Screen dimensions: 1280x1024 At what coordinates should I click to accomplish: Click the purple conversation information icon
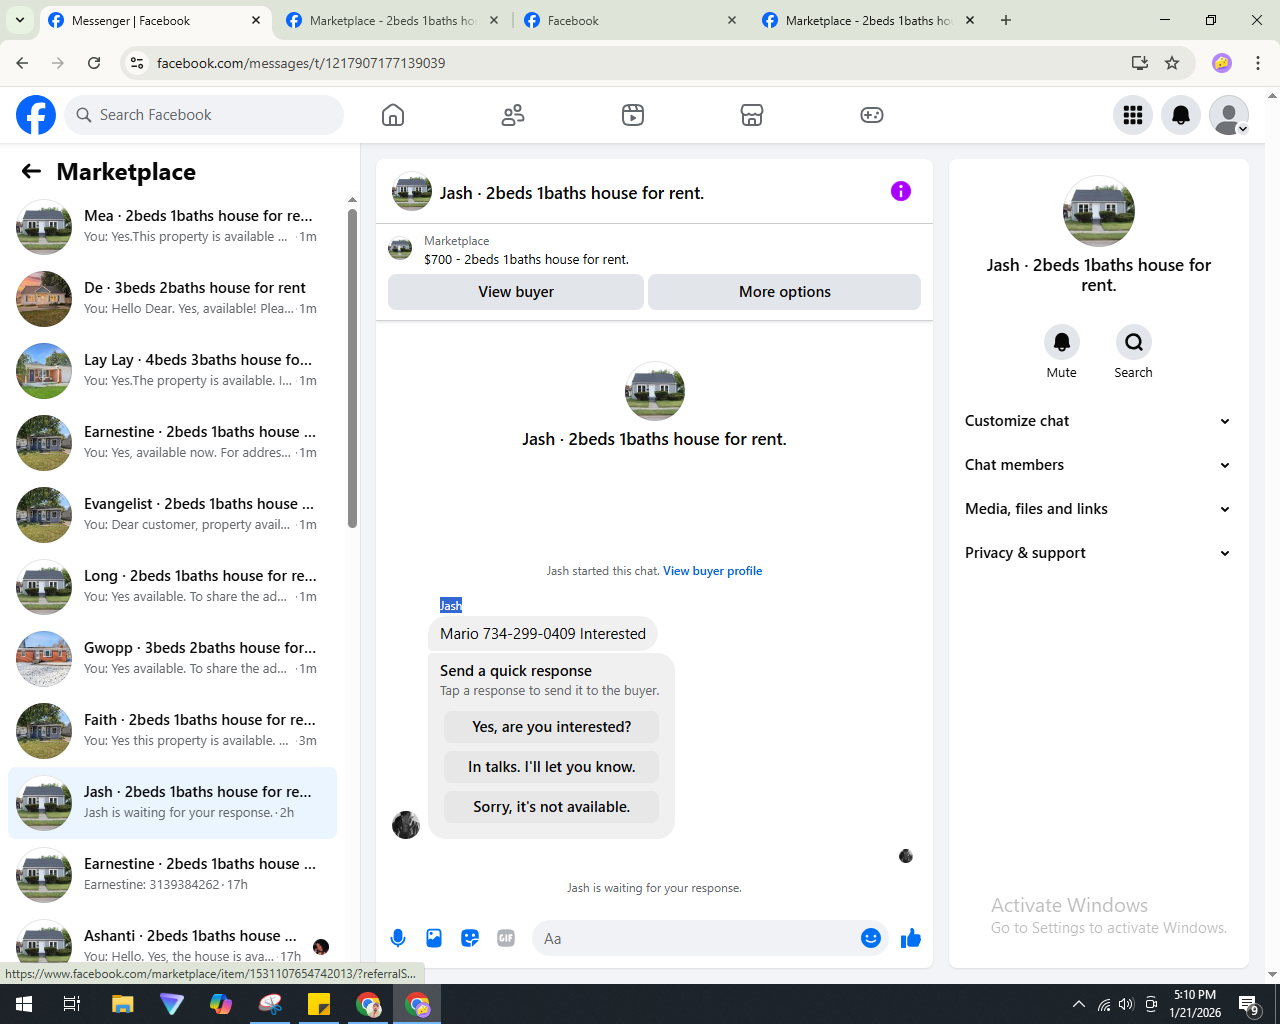click(x=901, y=191)
